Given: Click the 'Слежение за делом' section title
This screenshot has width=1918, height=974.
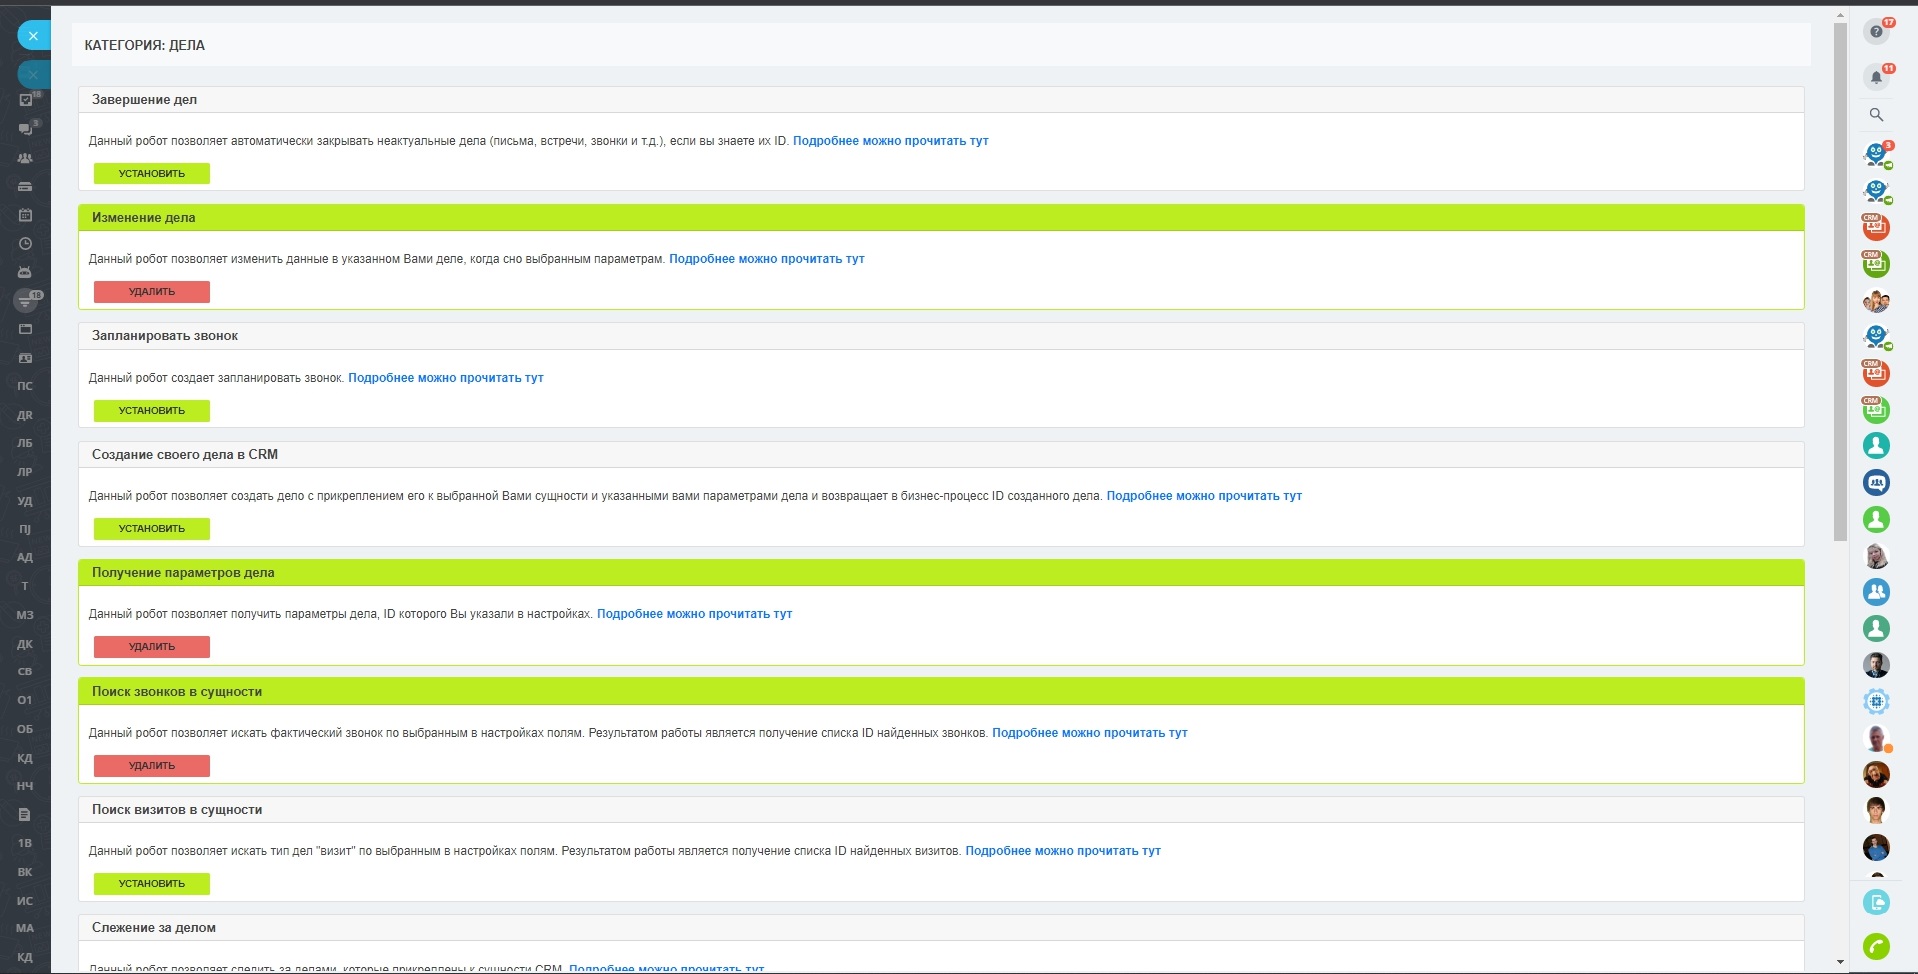Looking at the screenshot, I should click(x=154, y=928).
